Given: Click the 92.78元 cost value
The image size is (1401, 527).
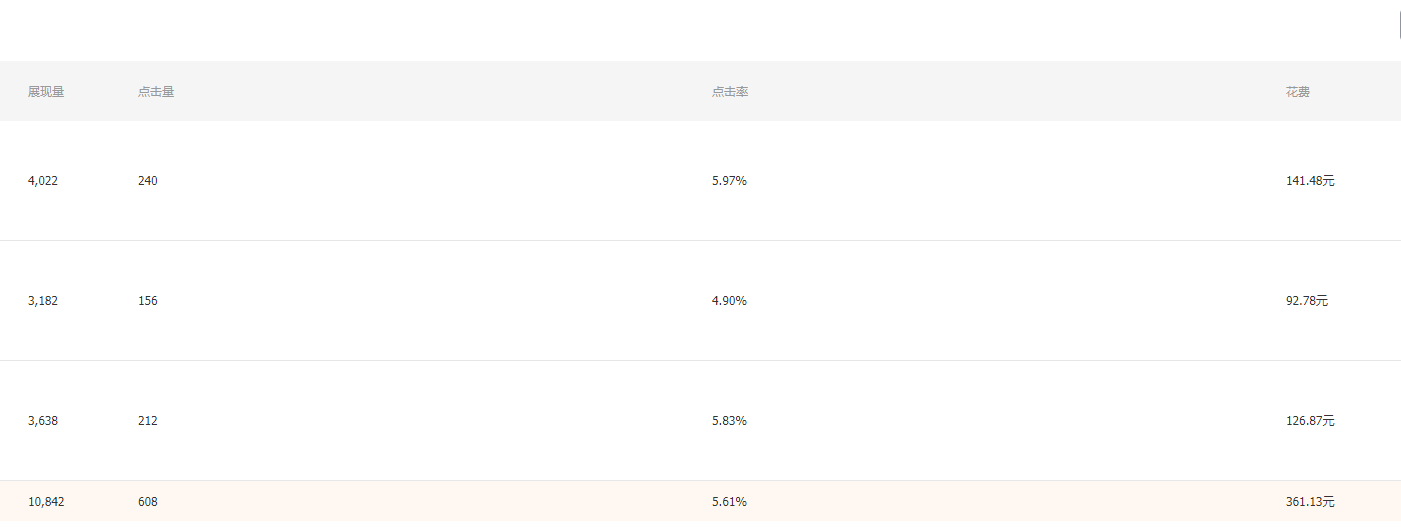Looking at the screenshot, I should coord(1307,301).
